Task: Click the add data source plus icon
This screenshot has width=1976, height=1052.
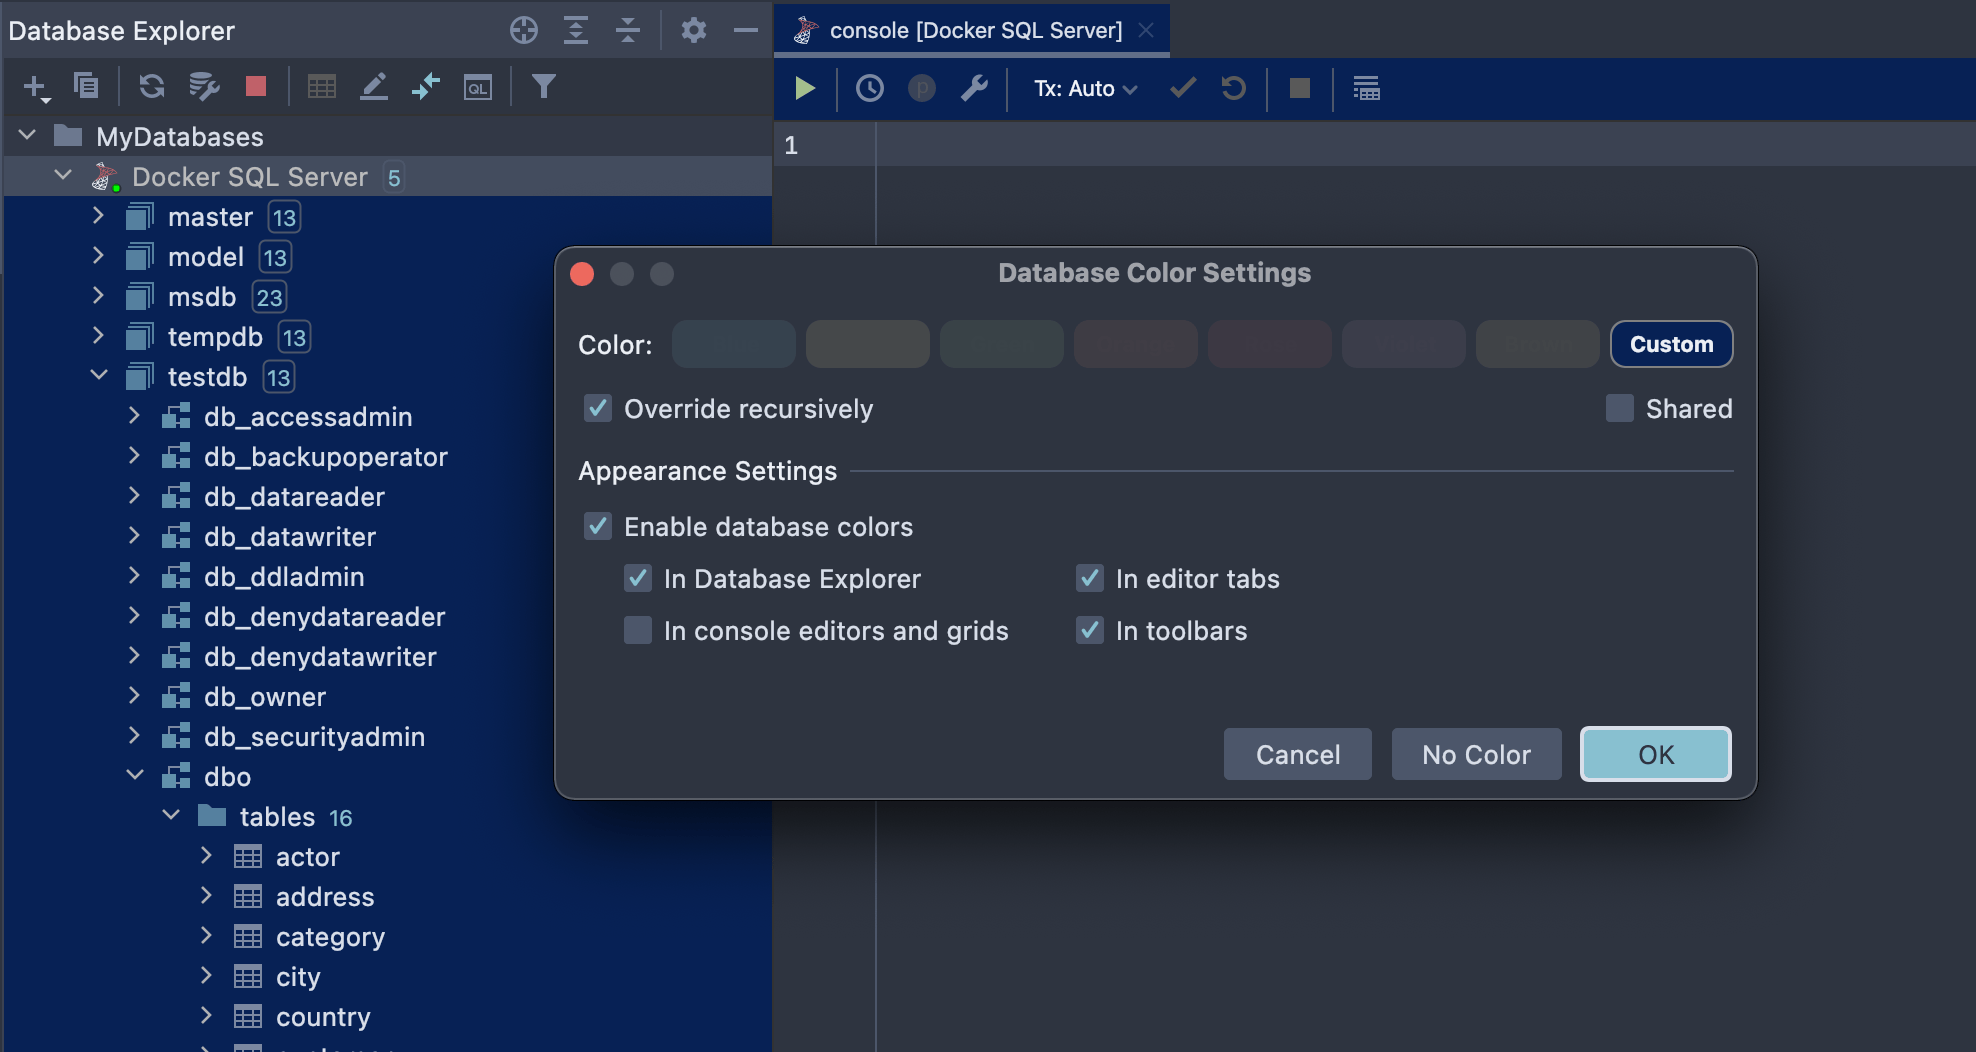Action: tap(35, 88)
